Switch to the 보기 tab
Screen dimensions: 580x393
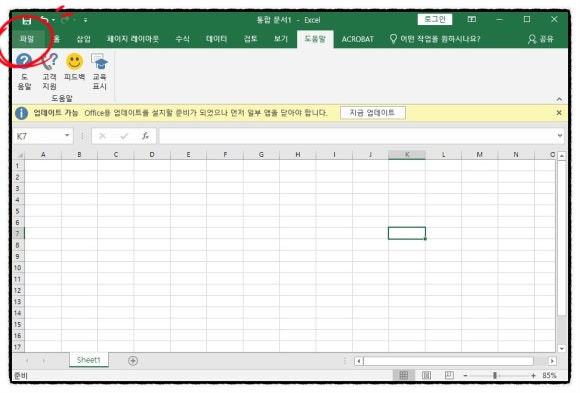pyautogui.click(x=281, y=39)
